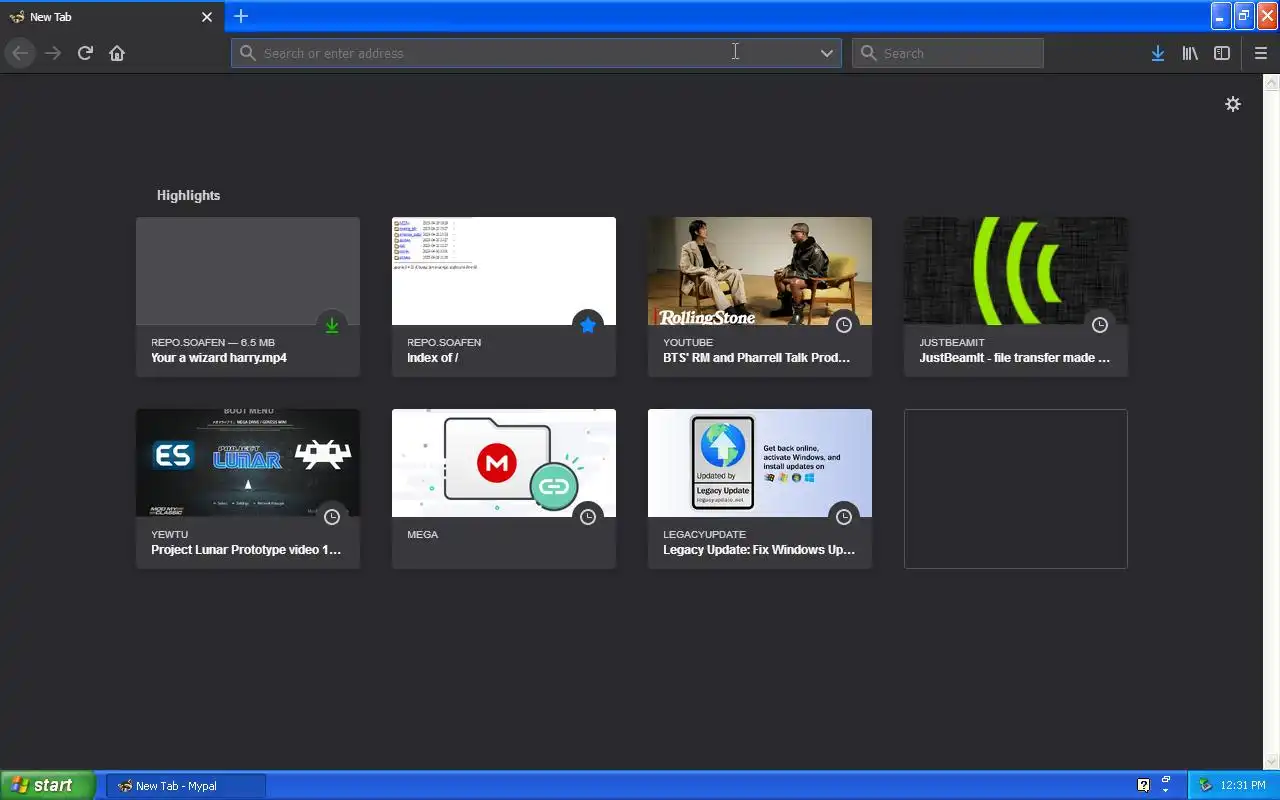The image size is (1280, 800).
Task: Click history clock badge on Yewtu card
Action: (332, 517)
